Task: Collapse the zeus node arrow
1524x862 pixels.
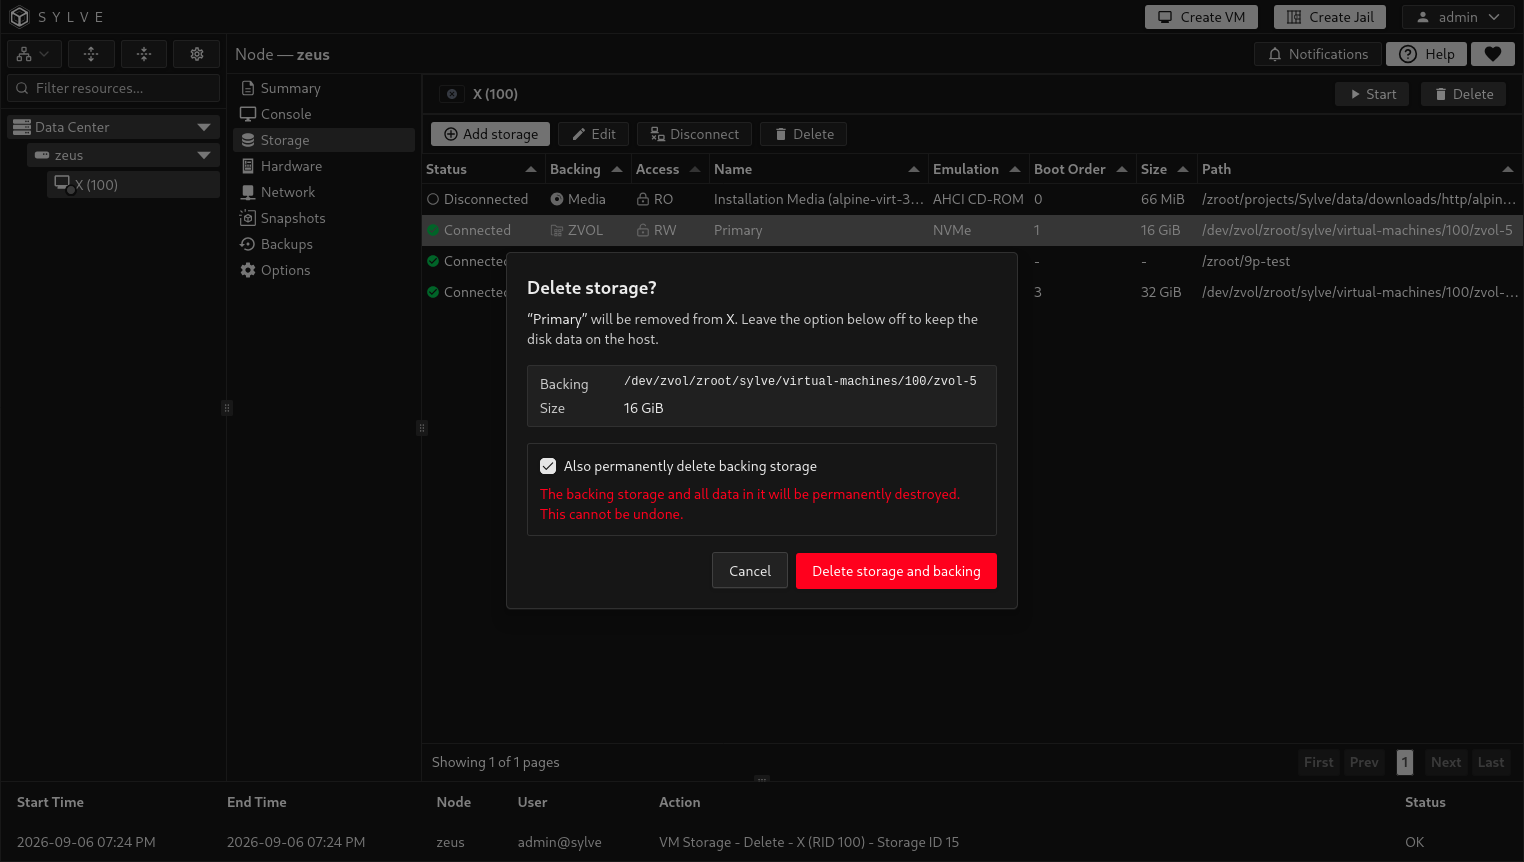Action: tap(204, 155)
